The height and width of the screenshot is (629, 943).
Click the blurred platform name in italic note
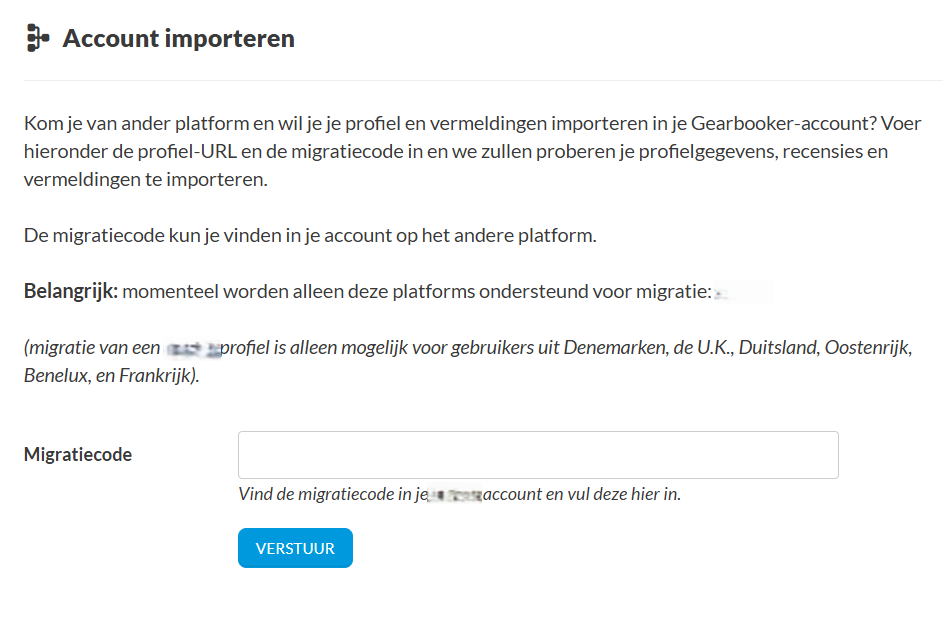[x=193, y=349]
